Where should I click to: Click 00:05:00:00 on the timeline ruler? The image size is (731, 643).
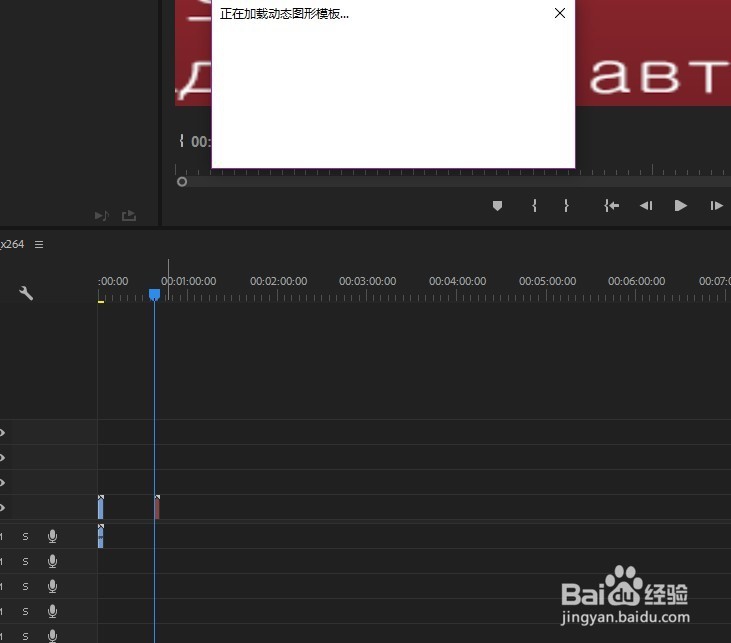[547, 281]
